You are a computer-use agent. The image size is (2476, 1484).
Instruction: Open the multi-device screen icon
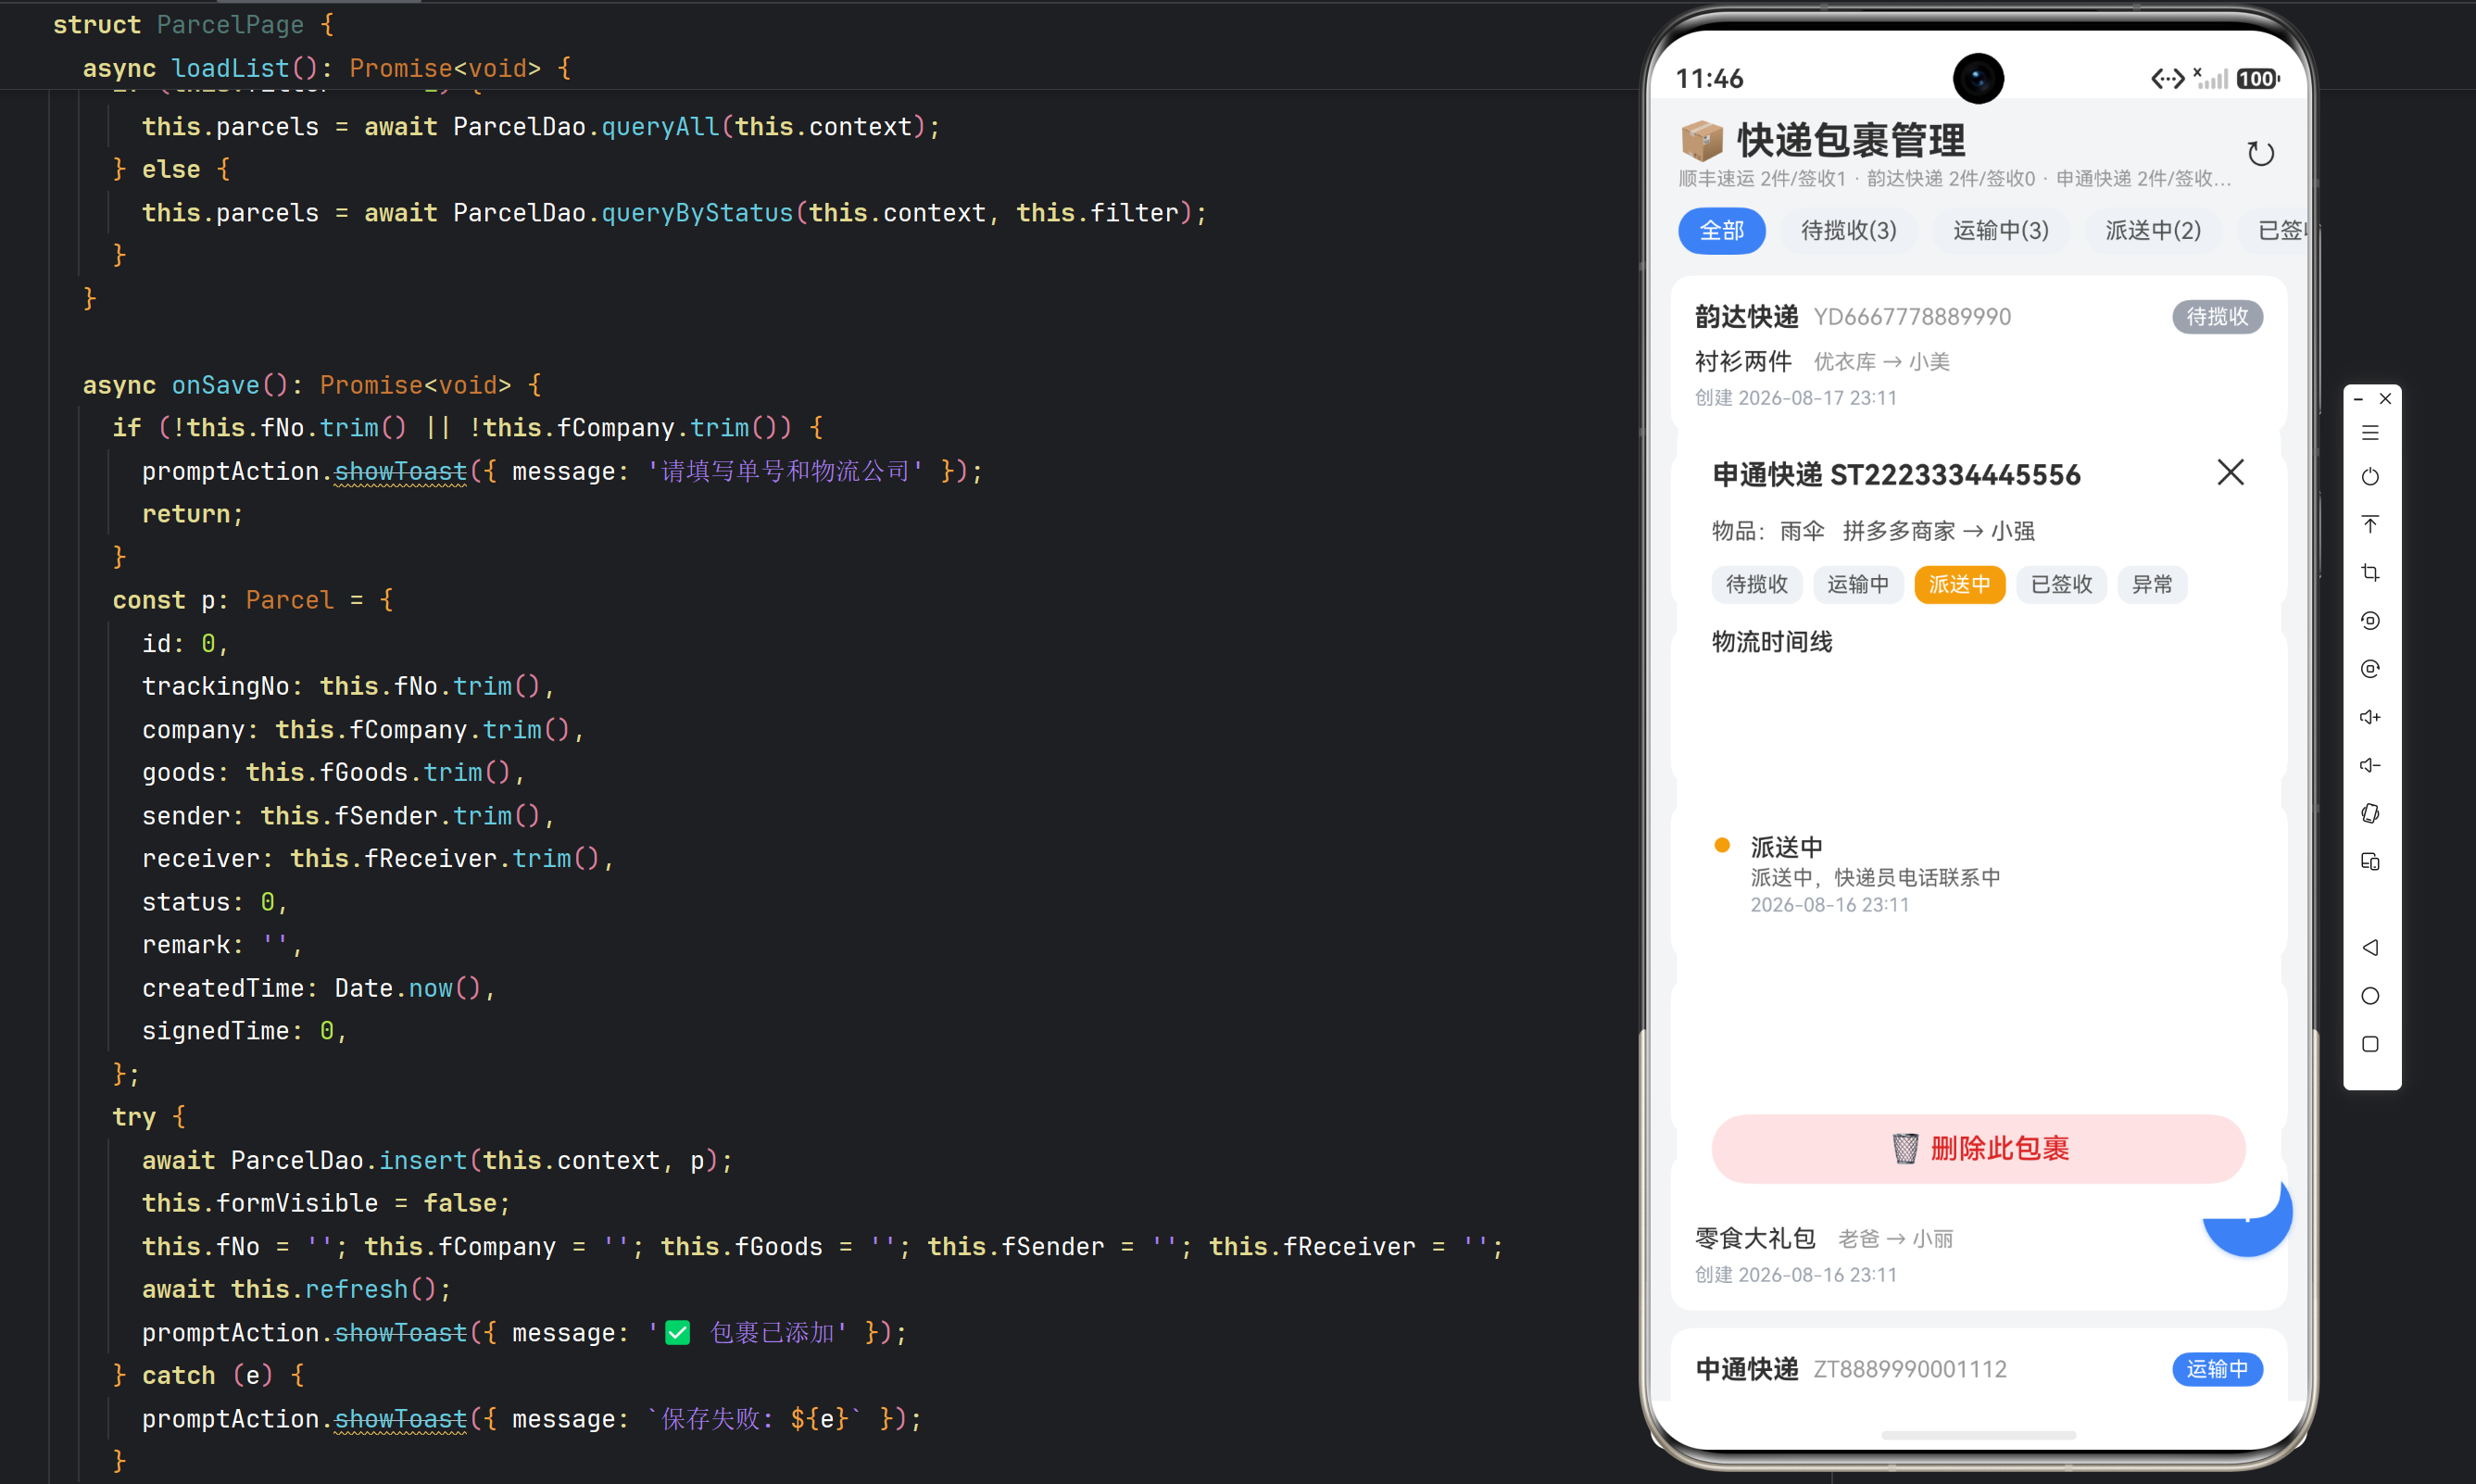(x=2370, y=861)
